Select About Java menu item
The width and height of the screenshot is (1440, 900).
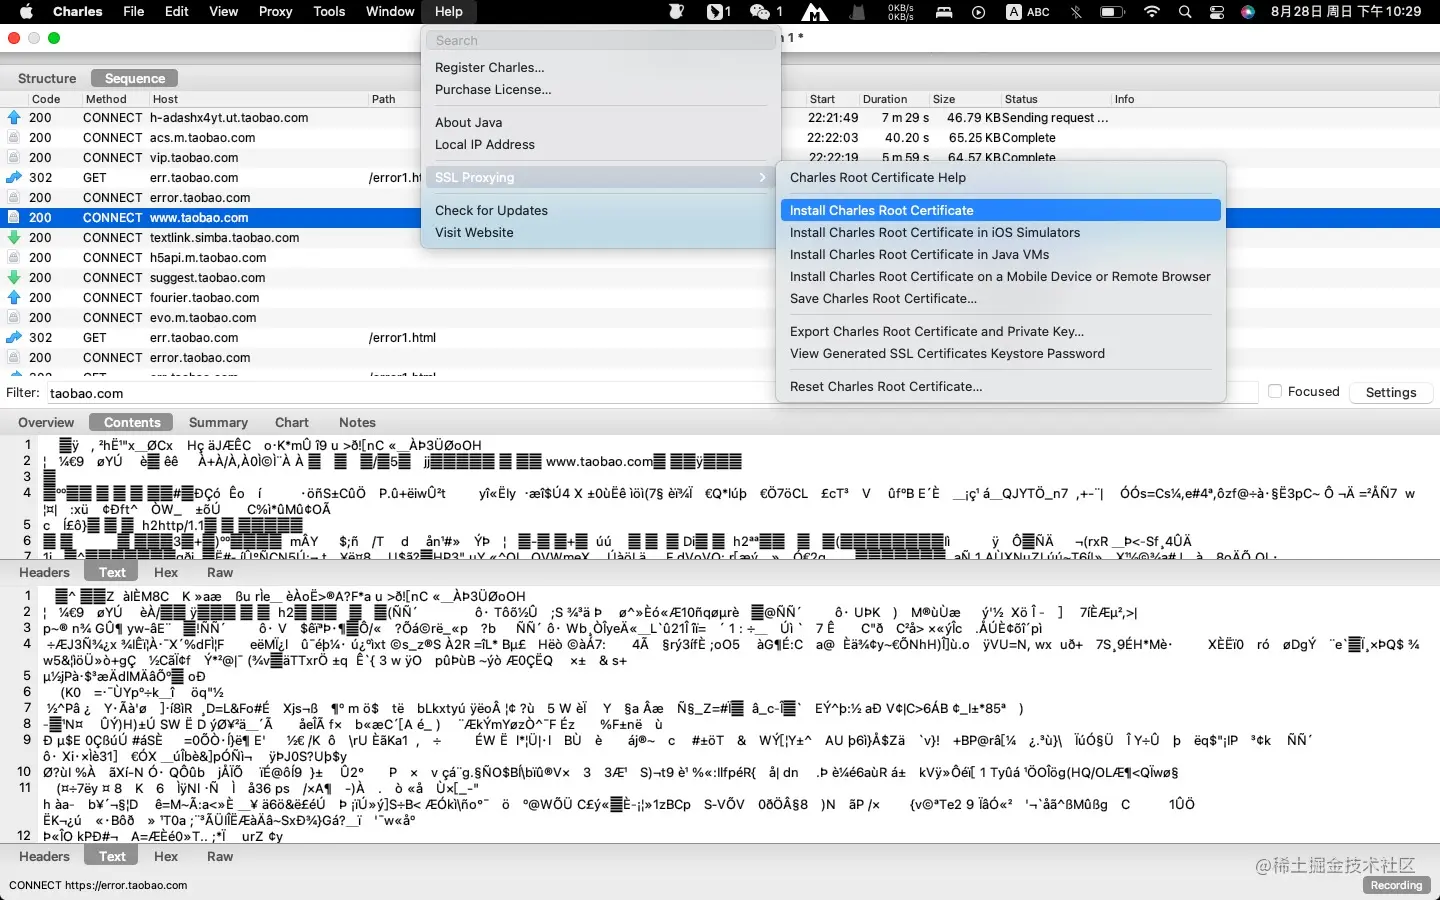(x=601, y=122)
